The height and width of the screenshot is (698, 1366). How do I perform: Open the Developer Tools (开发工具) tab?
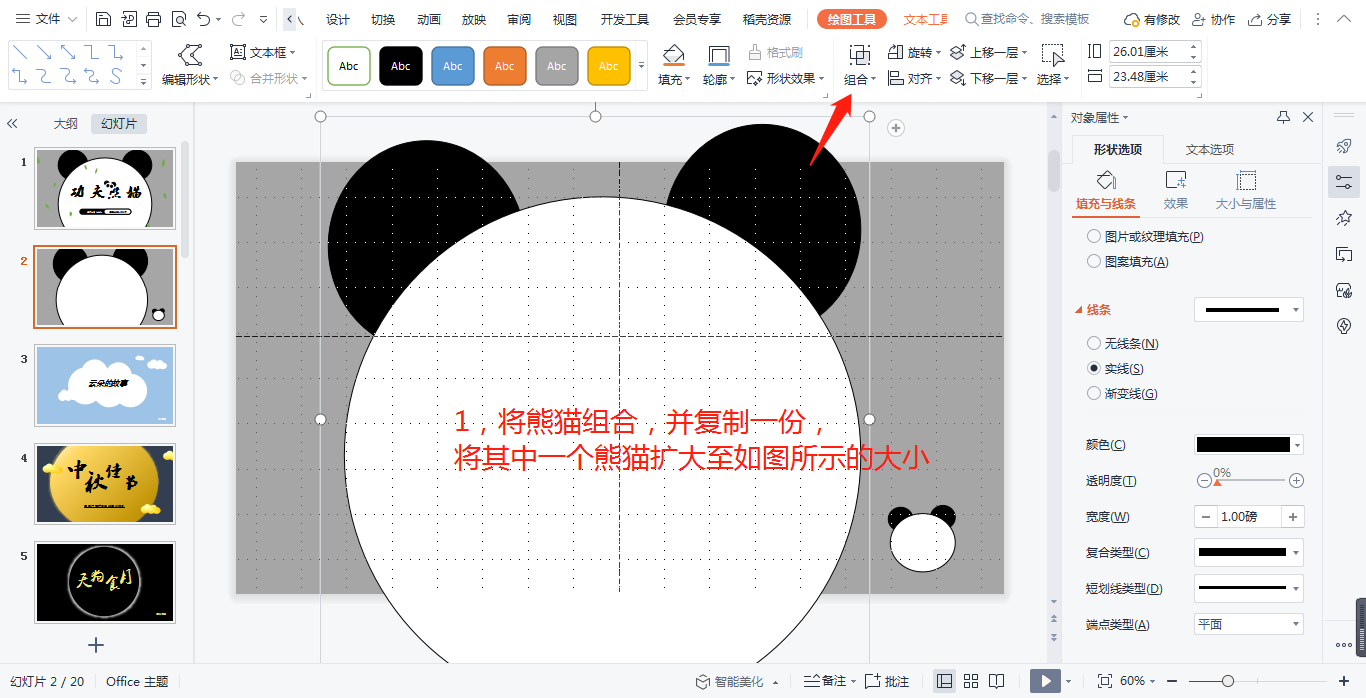pos(625,19)
